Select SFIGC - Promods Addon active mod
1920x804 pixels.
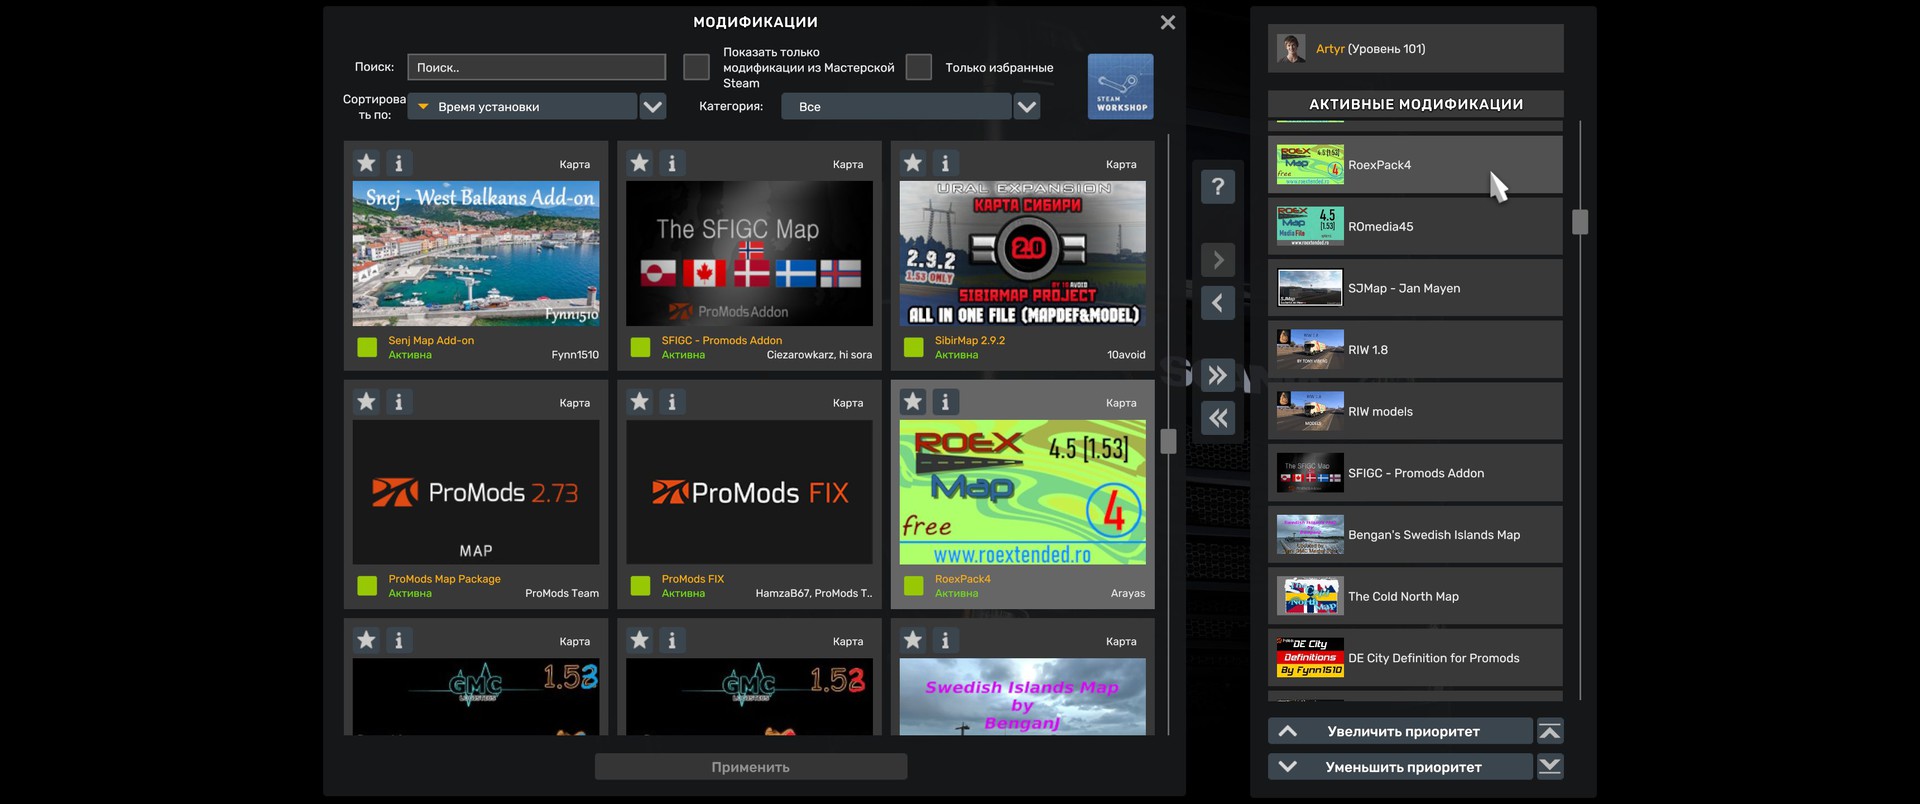click(1415, 473)
